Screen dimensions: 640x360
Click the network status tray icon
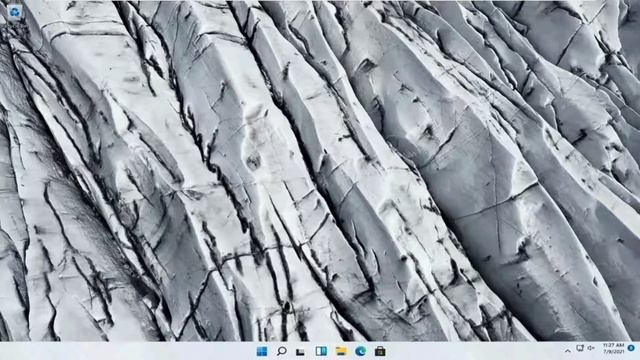[x=580, y=348]
